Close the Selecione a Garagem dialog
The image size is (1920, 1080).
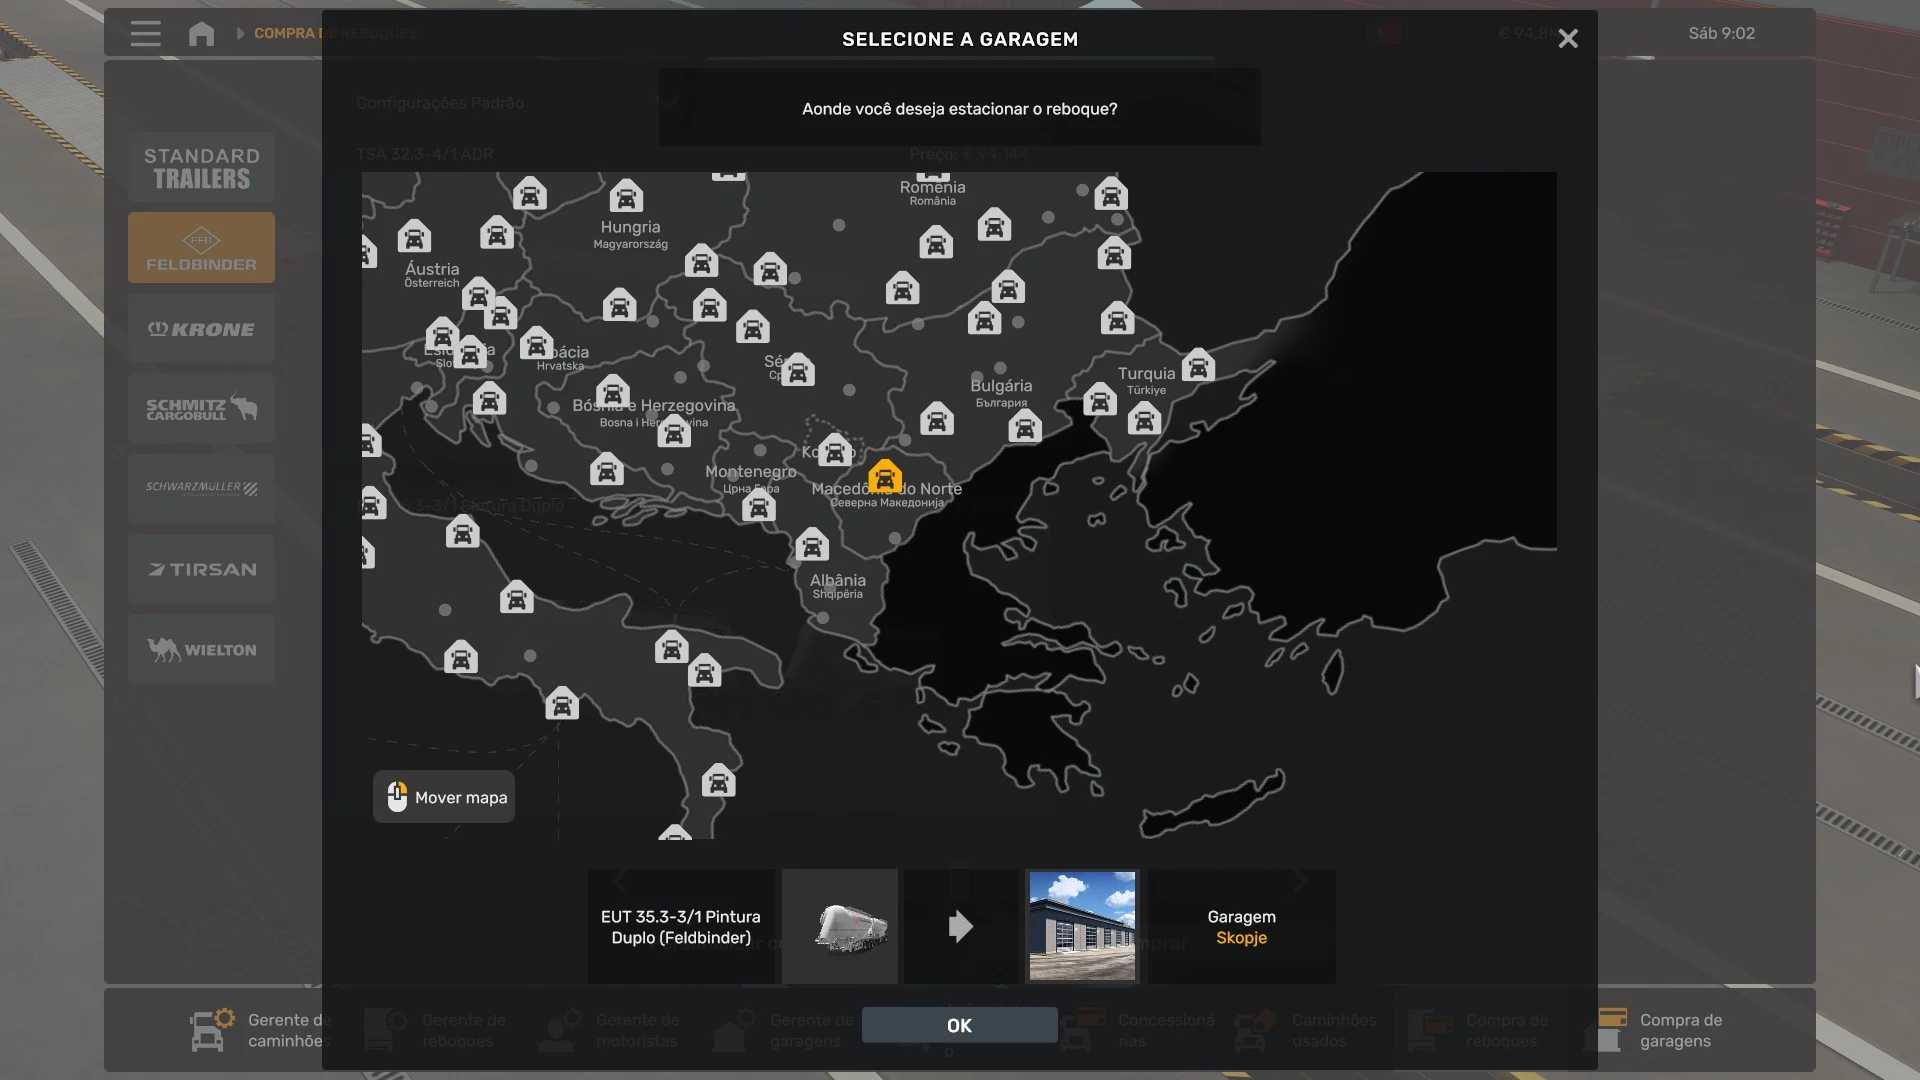[x=1567, y=39]
